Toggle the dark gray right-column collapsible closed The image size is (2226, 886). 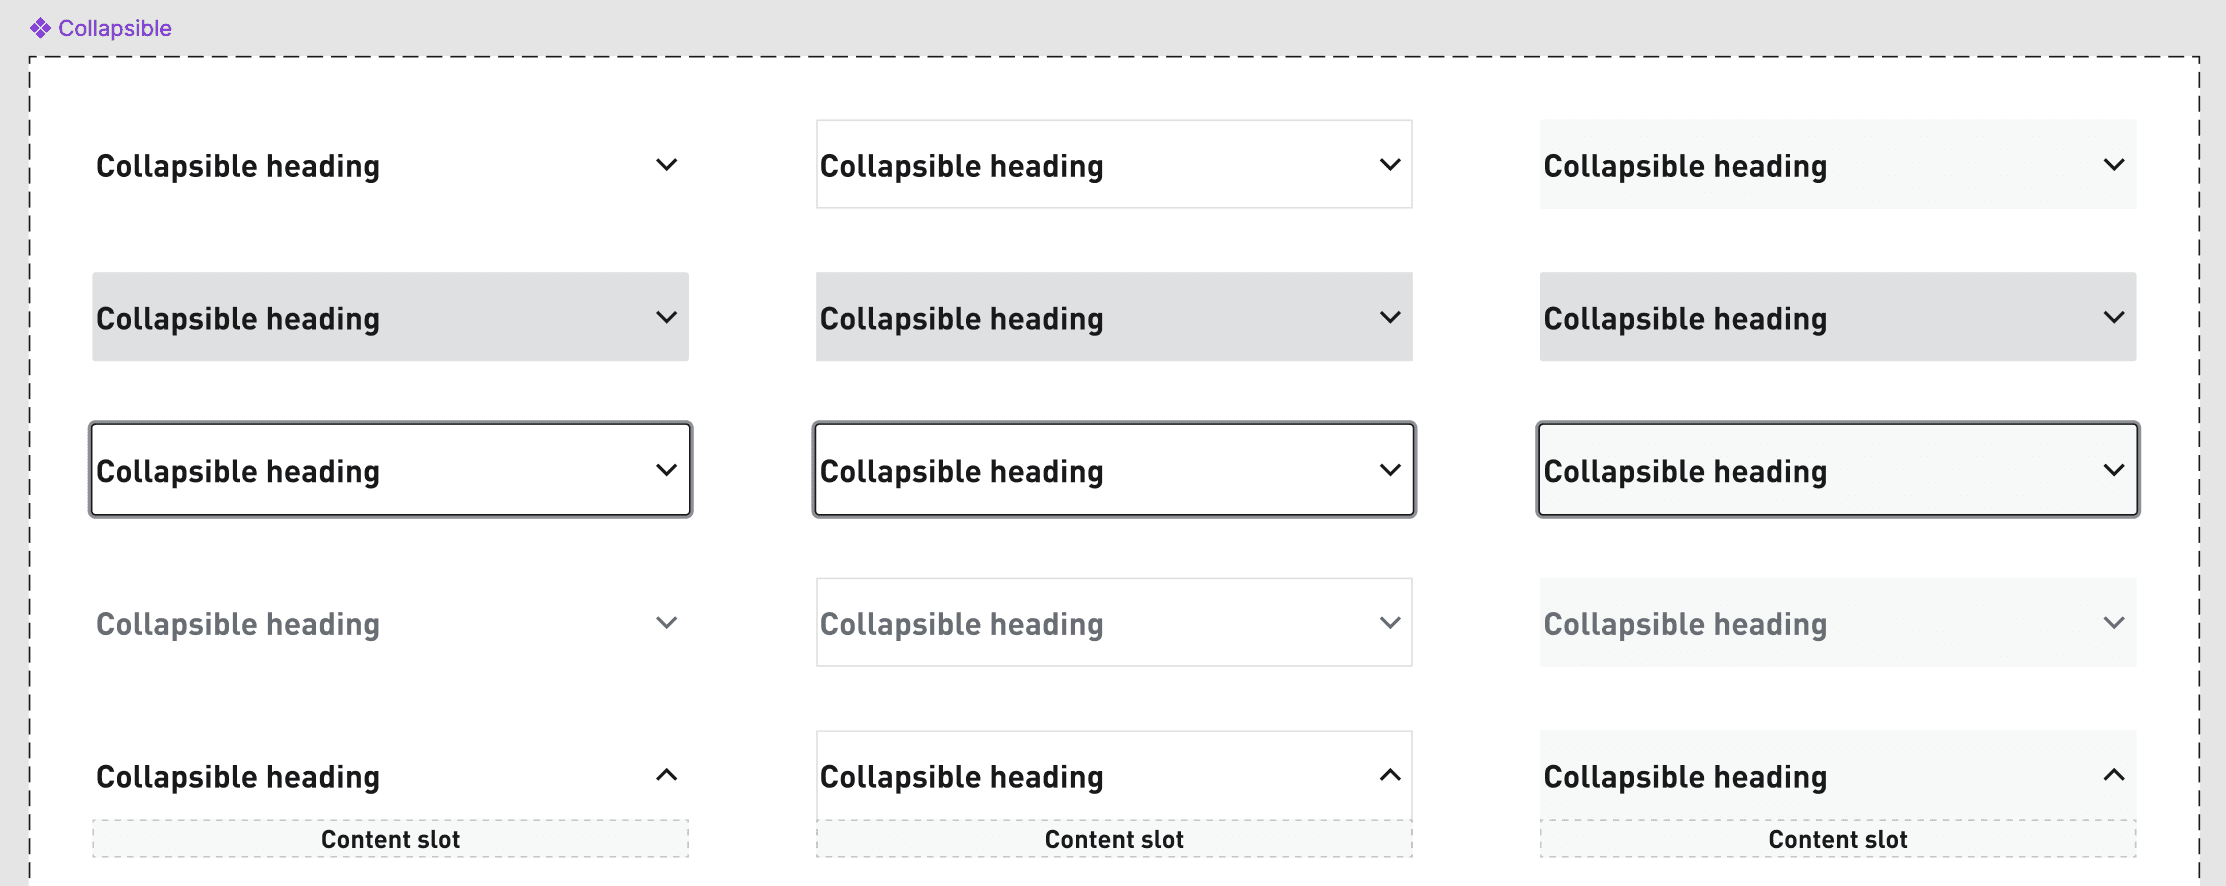pyautogui.click(x=1836, y=317)
